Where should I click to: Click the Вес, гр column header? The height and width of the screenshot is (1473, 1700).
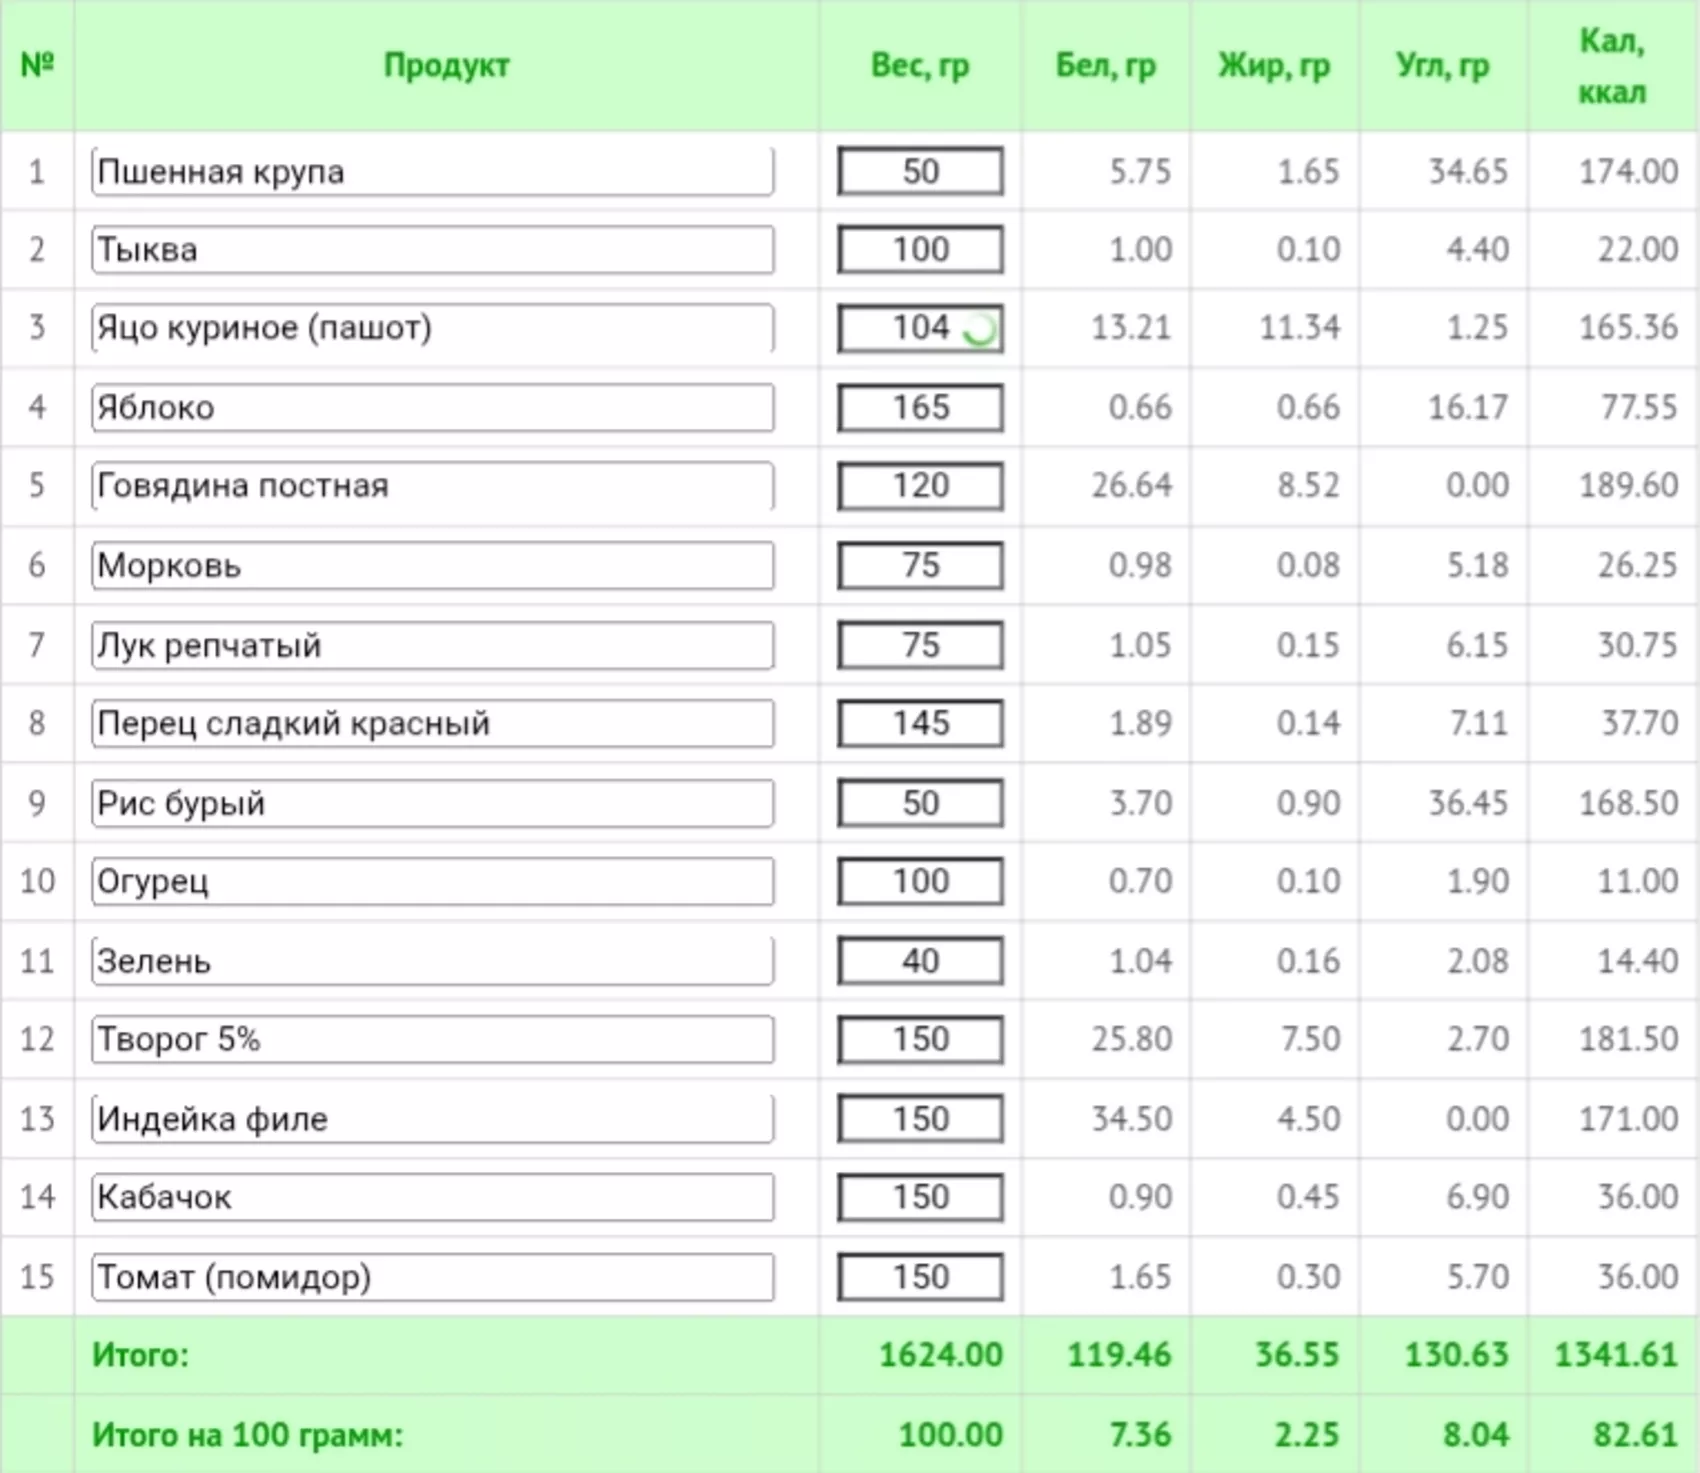(920, 66)
